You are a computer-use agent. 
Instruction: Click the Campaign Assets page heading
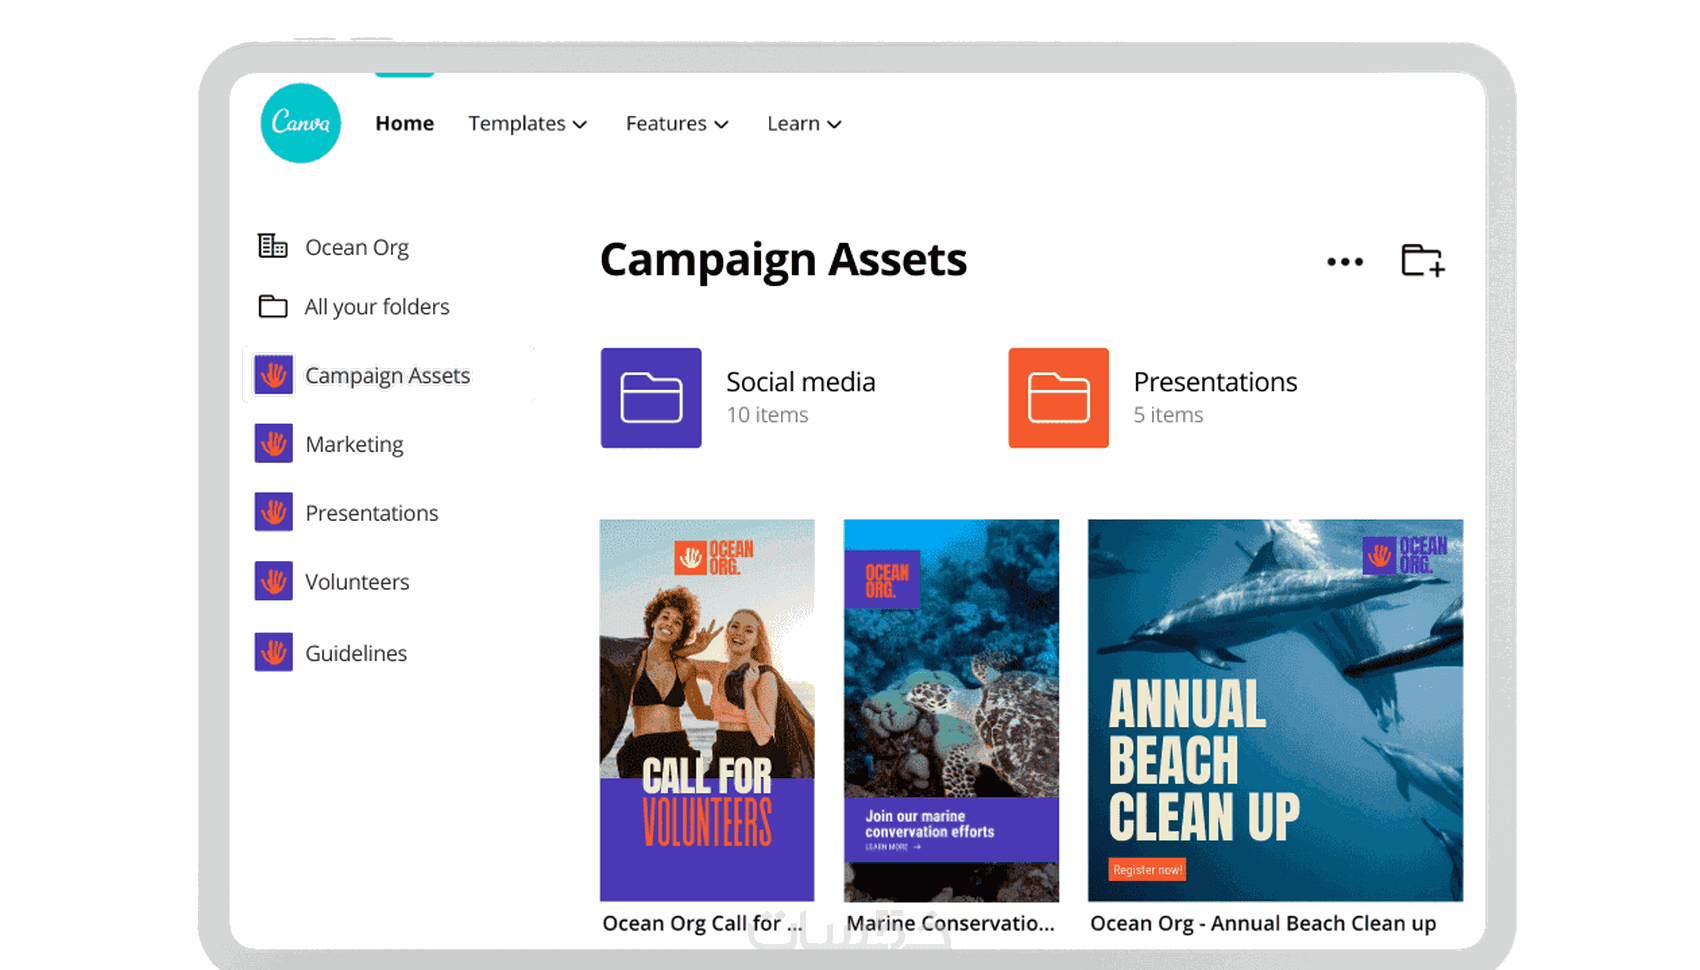pos(783,260)
